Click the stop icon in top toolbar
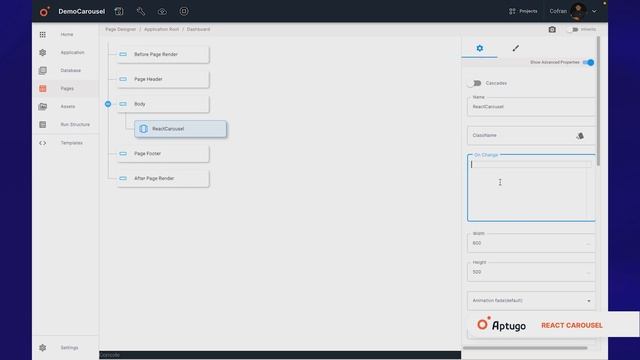 coord(184,11)
